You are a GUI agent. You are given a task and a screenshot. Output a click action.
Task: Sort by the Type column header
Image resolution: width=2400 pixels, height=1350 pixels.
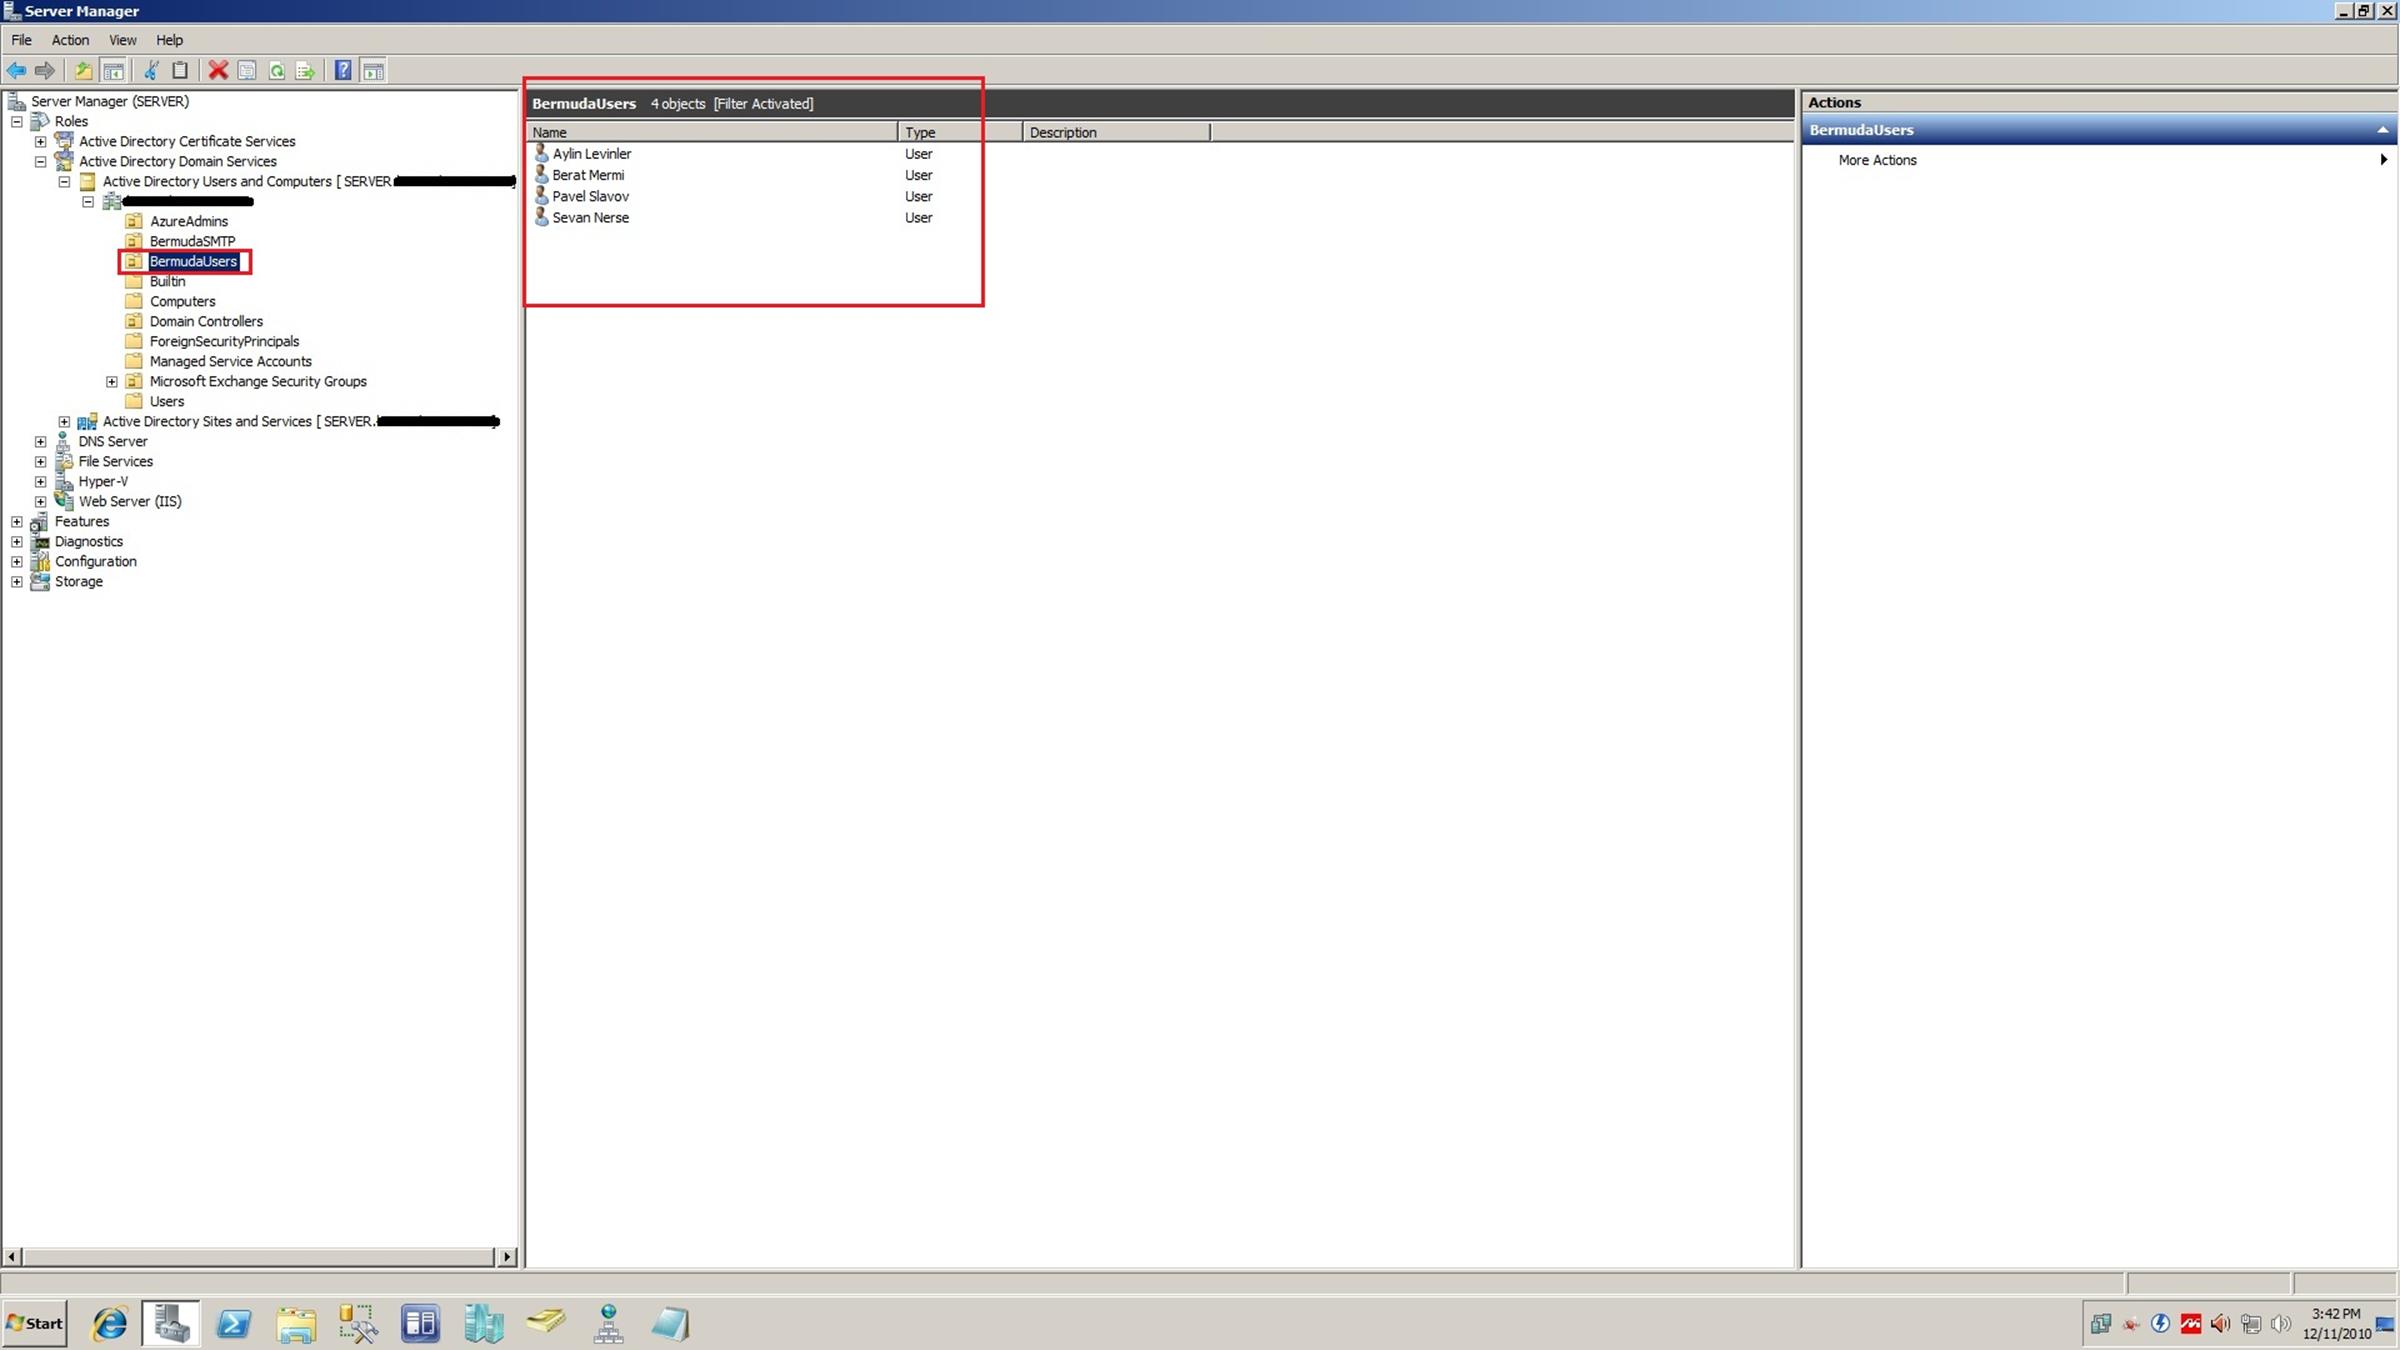coord(960,132)
